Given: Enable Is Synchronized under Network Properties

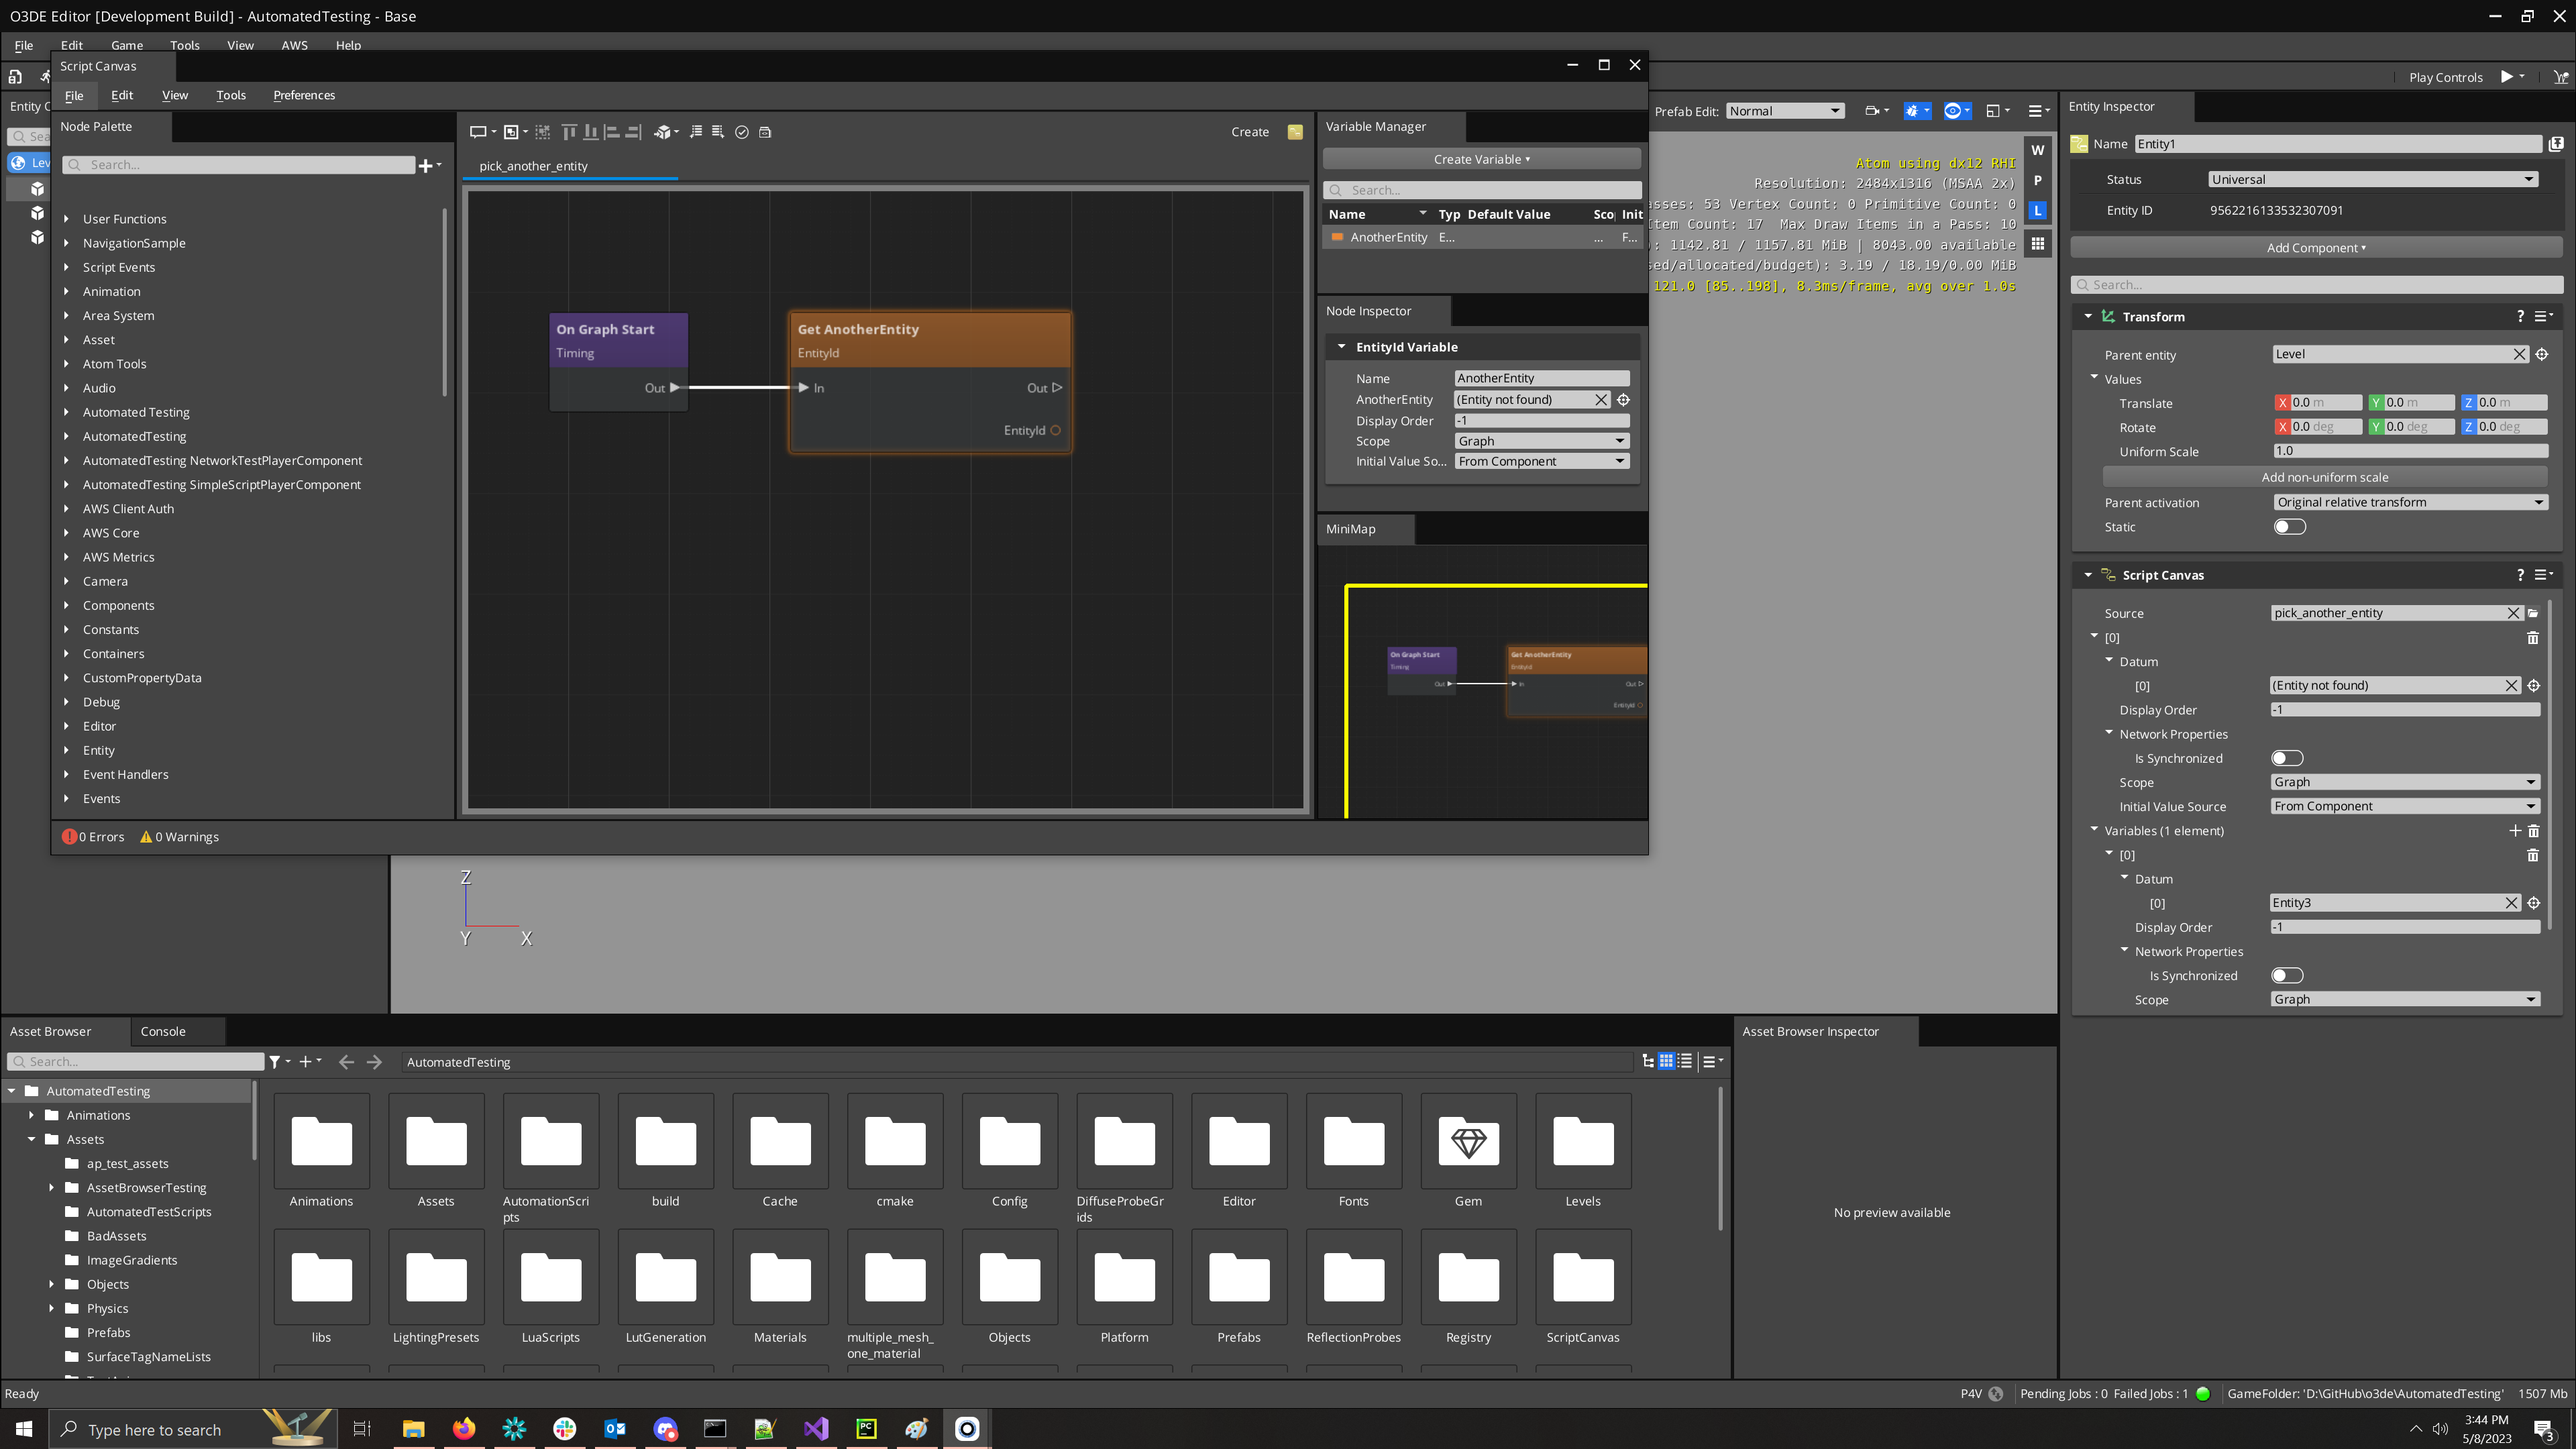Looking at the screenshot, I should [x=2287, y=758].
